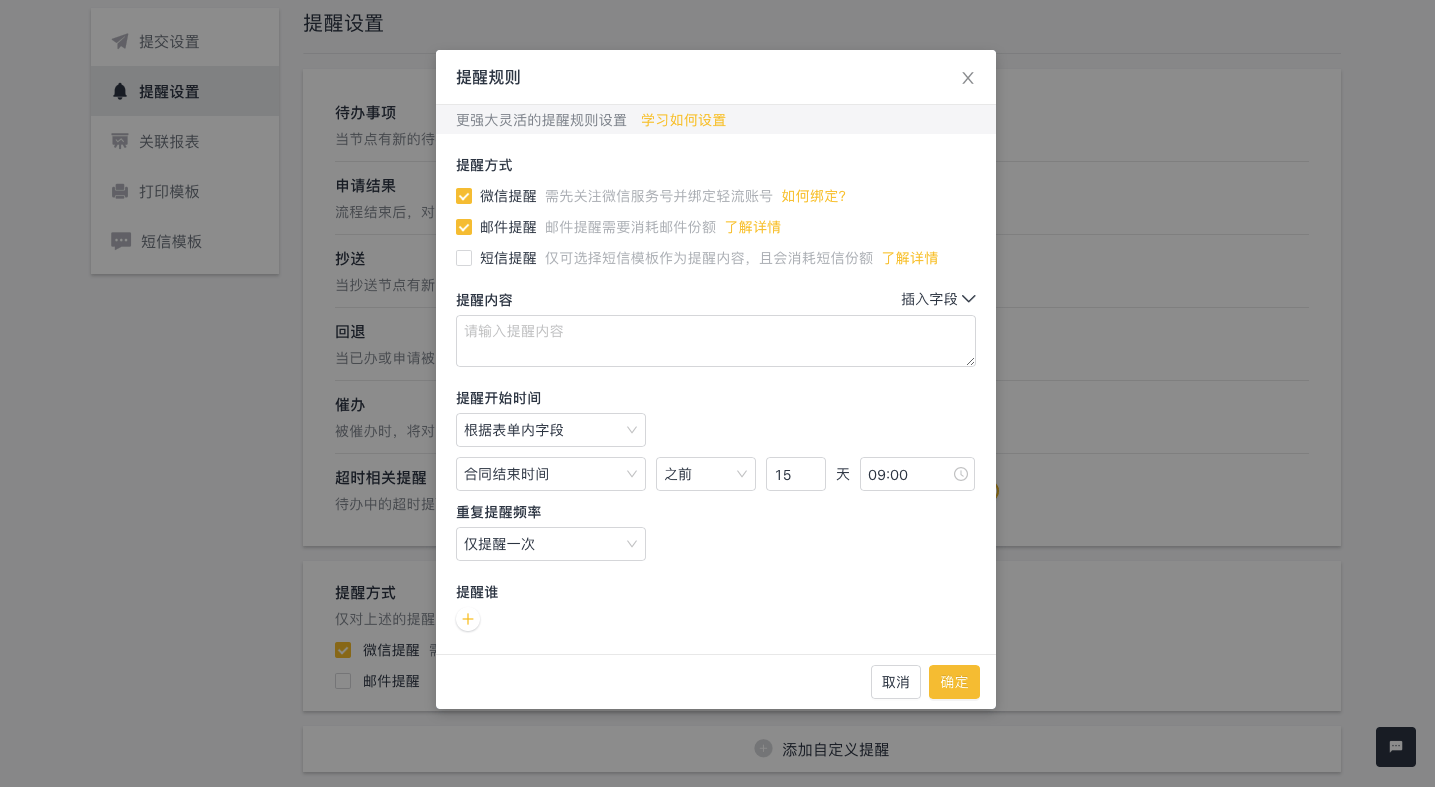The image size is (1435, 787).
Task: Expand the 合同结束时间 field dropdown
Action: (x=550, y=474)
